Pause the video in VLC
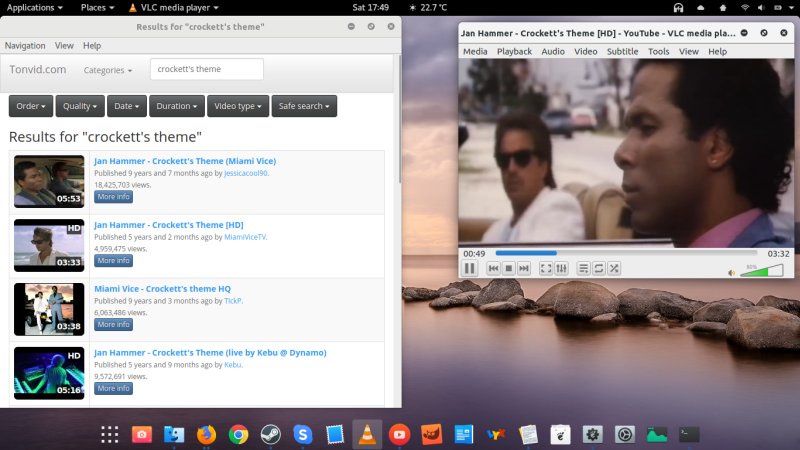The width and height of the screenshot is (800, 450). pos(469,269)
